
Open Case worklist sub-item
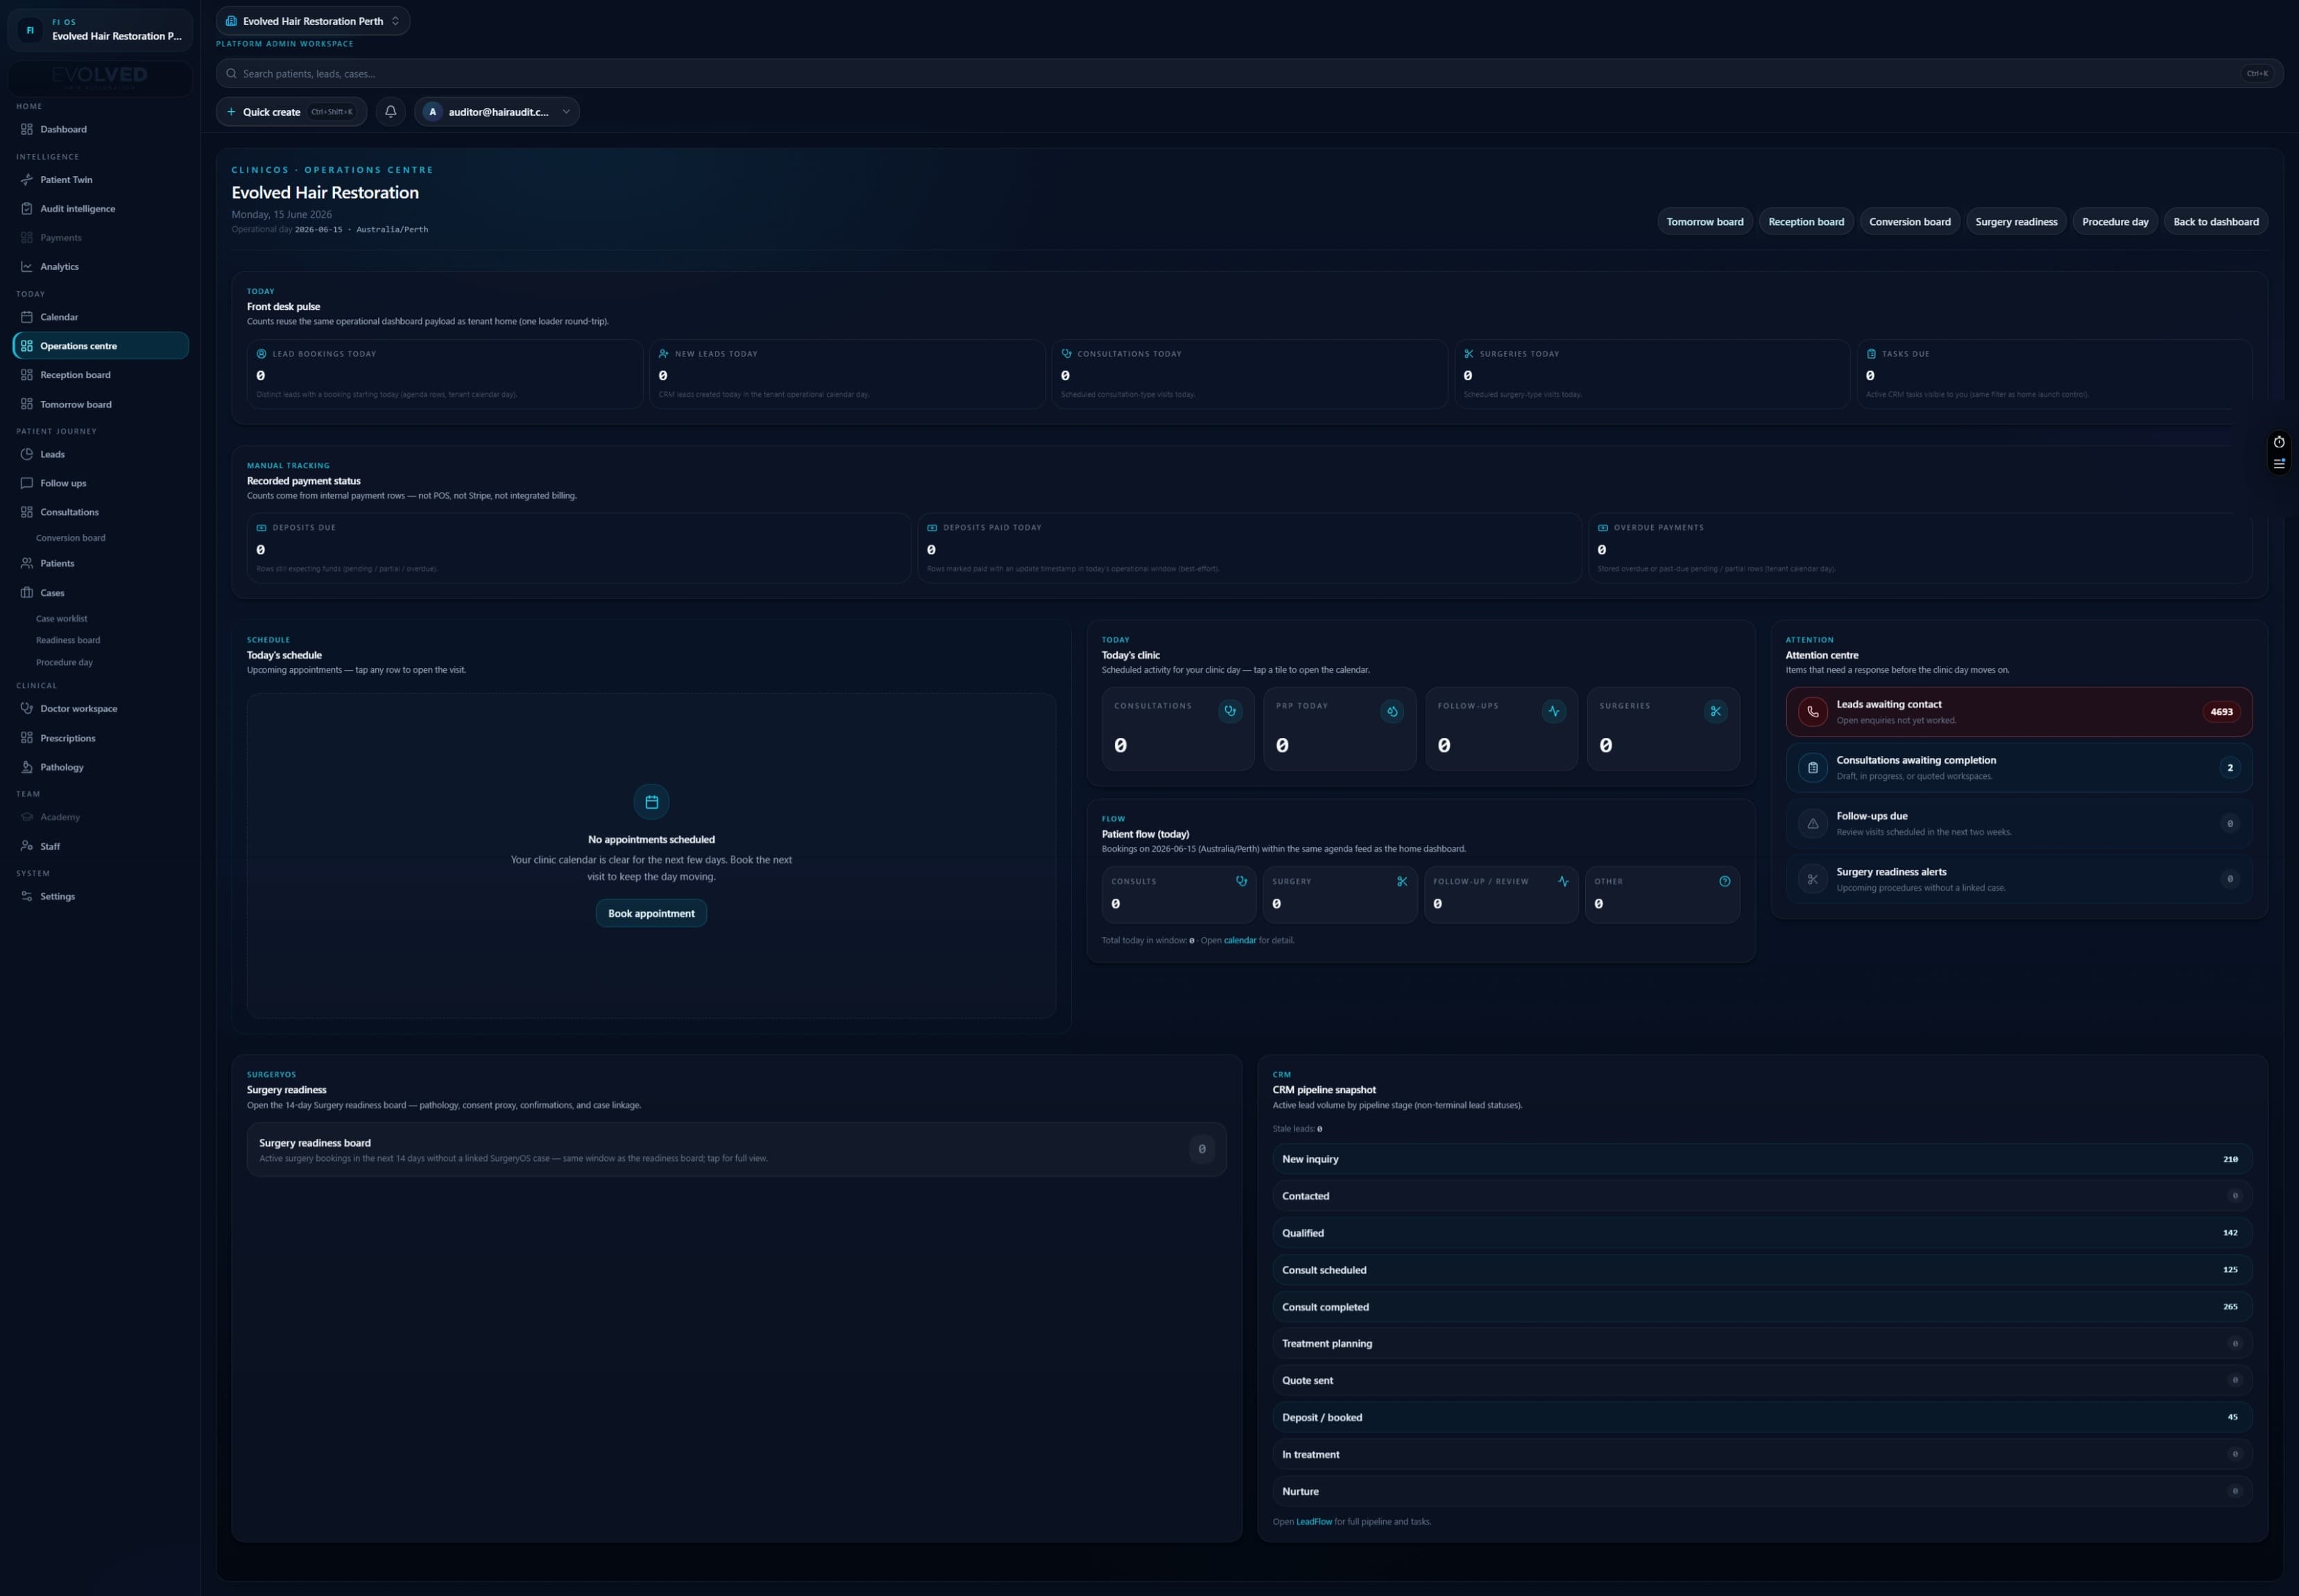(x=62, y=619)
